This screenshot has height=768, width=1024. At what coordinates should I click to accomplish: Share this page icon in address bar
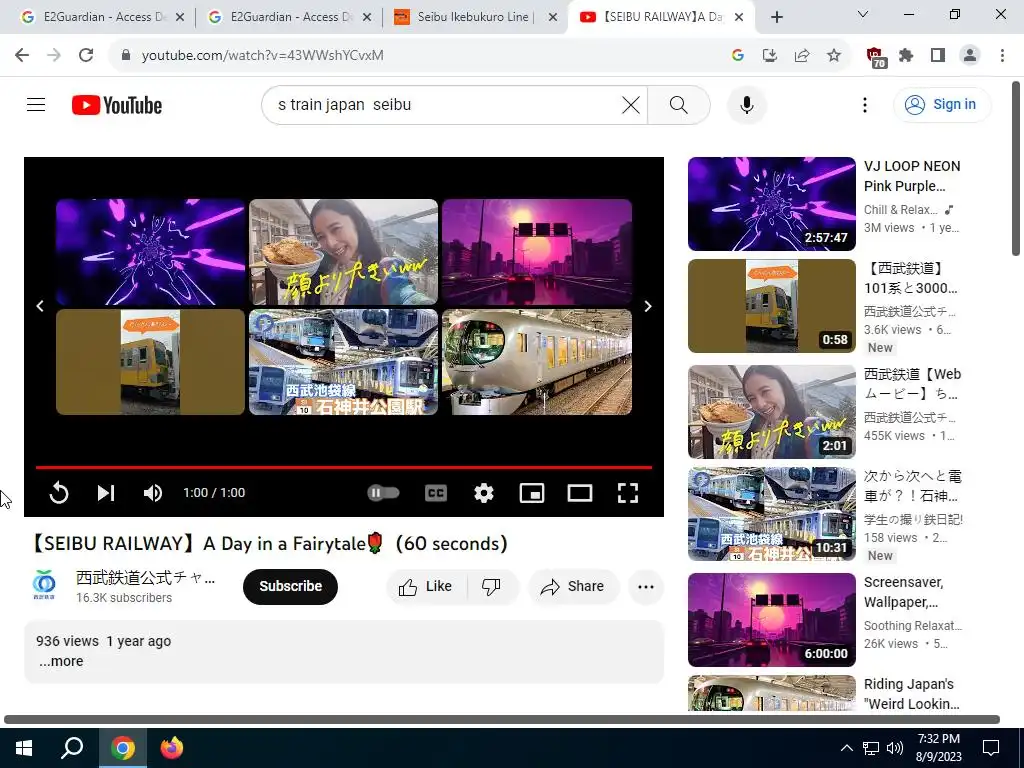pyautogui.click(x=802, y=56)
